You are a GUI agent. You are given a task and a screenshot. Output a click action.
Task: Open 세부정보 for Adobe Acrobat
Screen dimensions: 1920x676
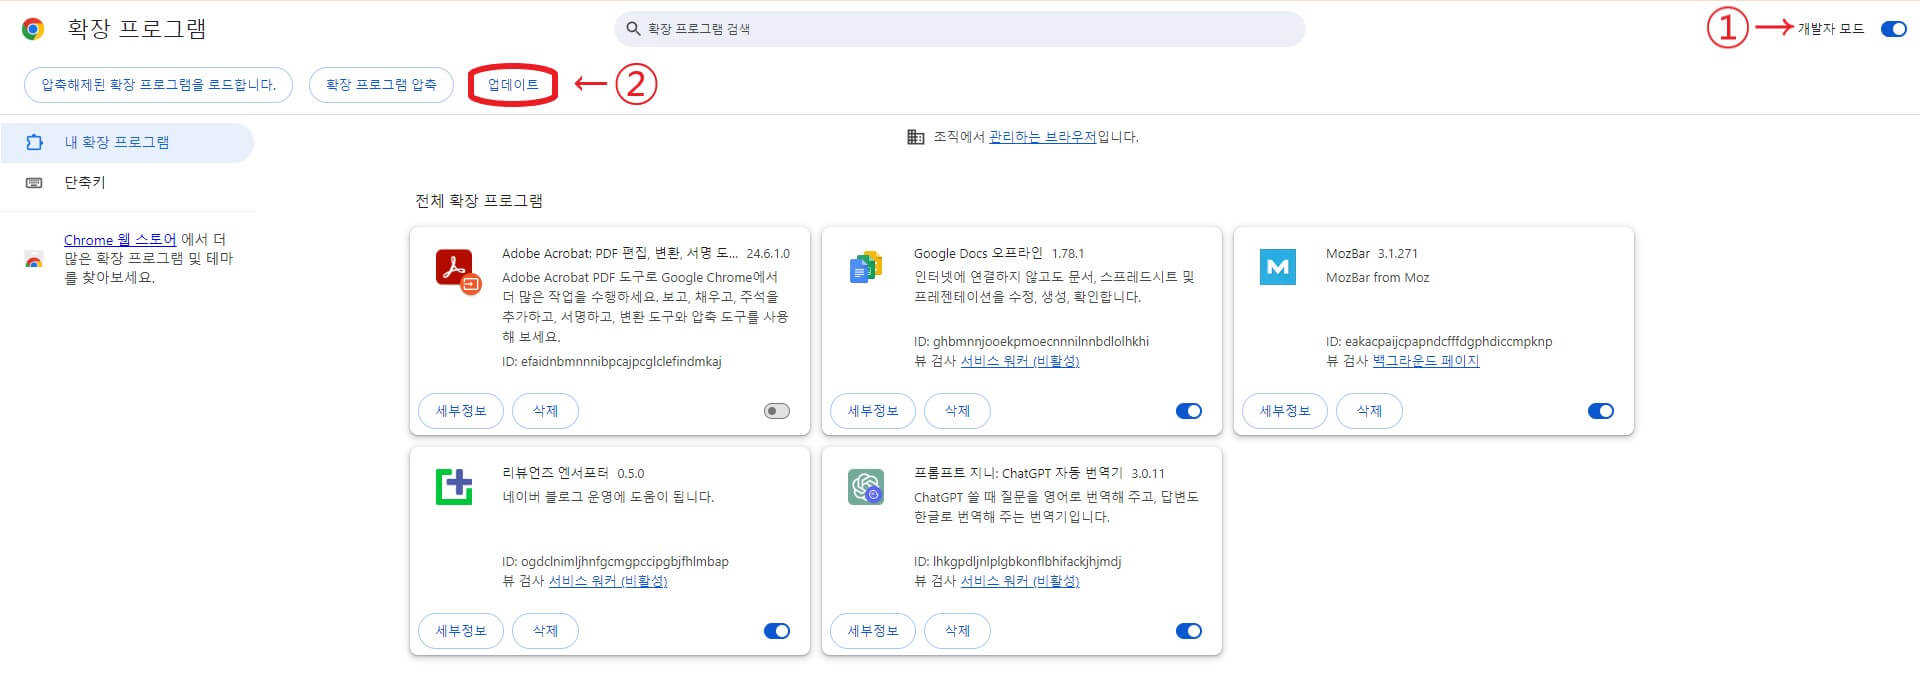coord(461,411)
